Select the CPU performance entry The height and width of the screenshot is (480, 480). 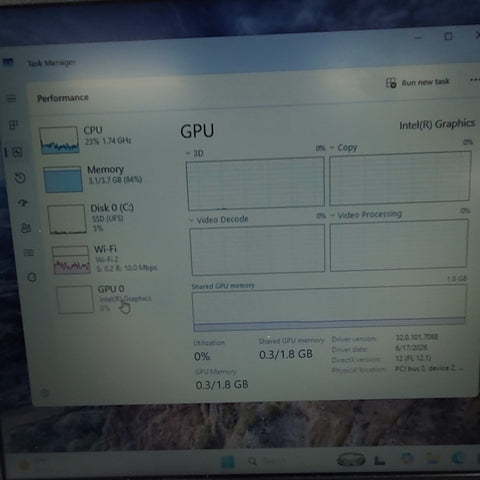click(100, 138)
